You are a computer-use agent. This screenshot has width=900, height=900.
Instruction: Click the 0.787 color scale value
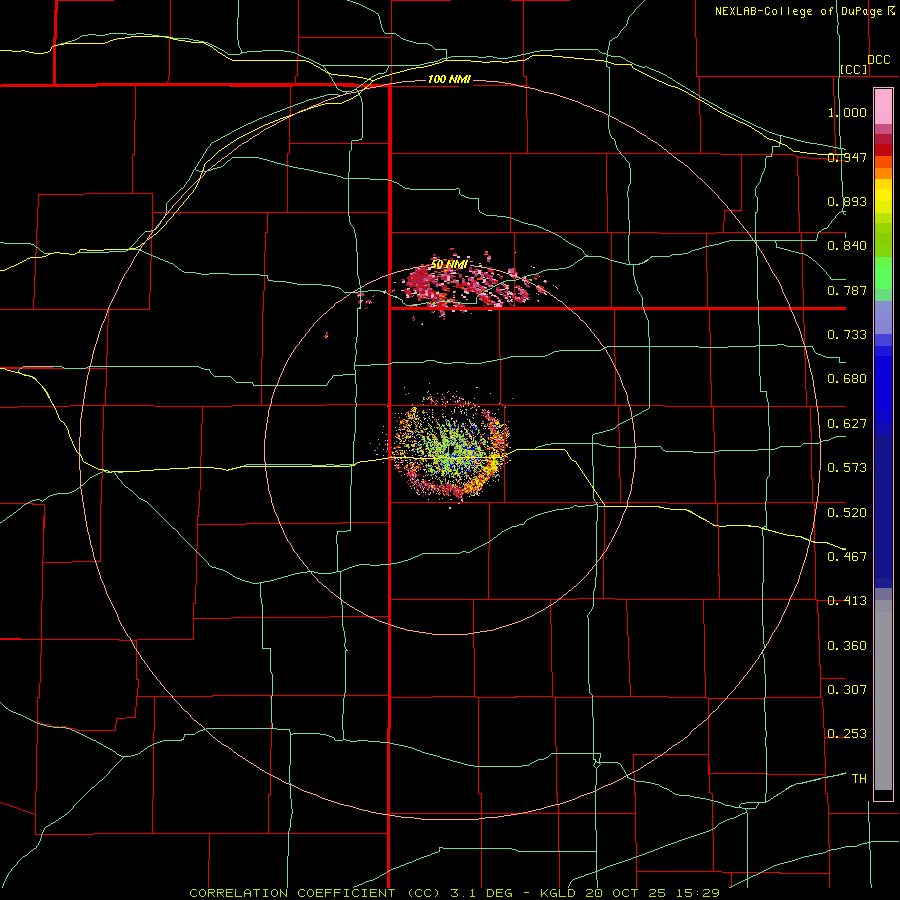point(847,290)
